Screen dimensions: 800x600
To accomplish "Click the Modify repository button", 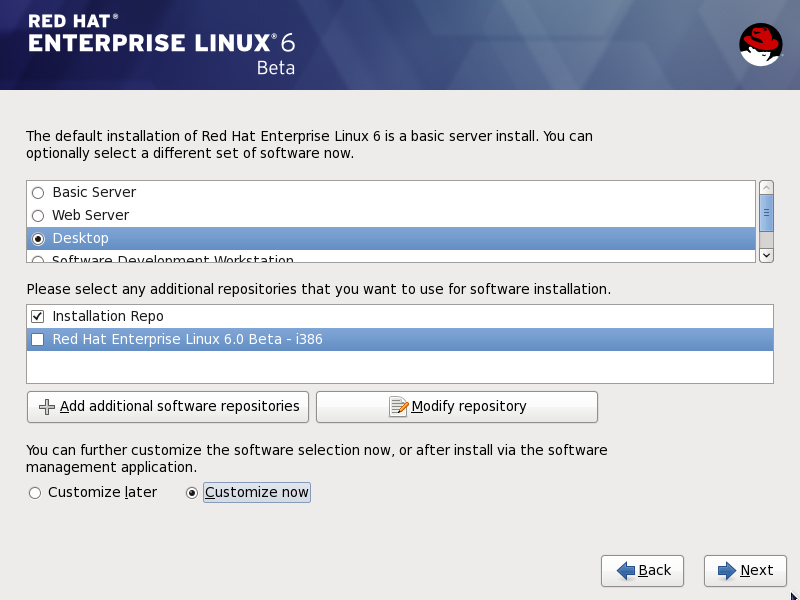I will 456,407.
